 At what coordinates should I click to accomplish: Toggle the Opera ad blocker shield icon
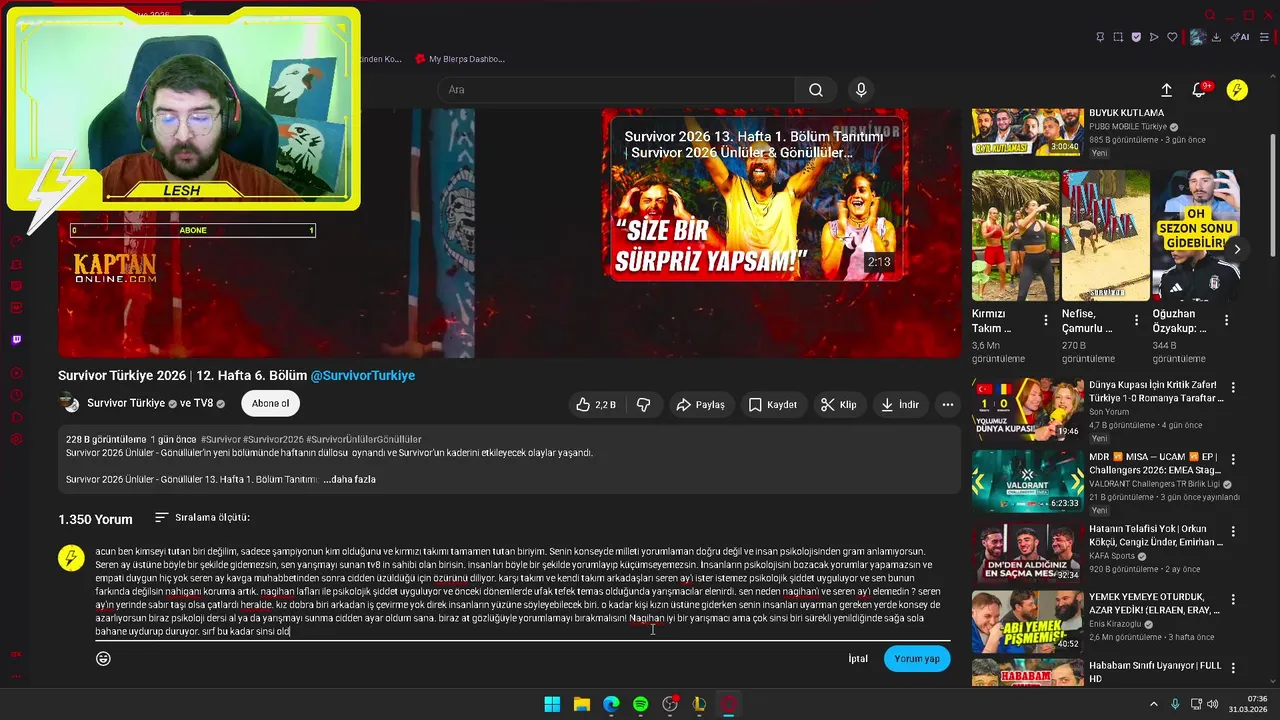pos(1136,37)
